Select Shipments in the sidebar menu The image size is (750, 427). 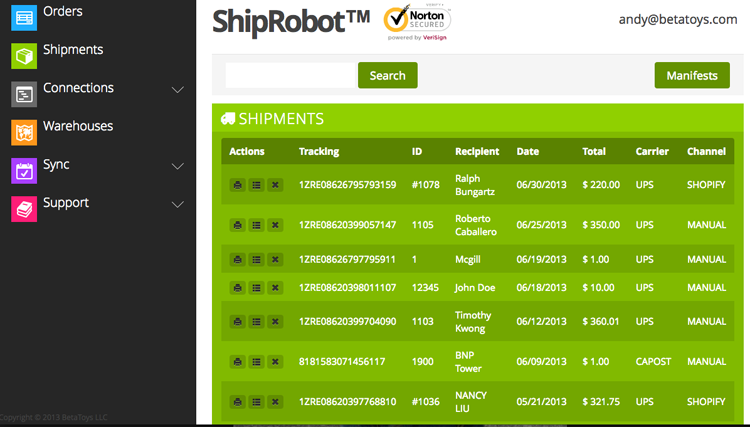pyautogui.click(x=73, y=49)
